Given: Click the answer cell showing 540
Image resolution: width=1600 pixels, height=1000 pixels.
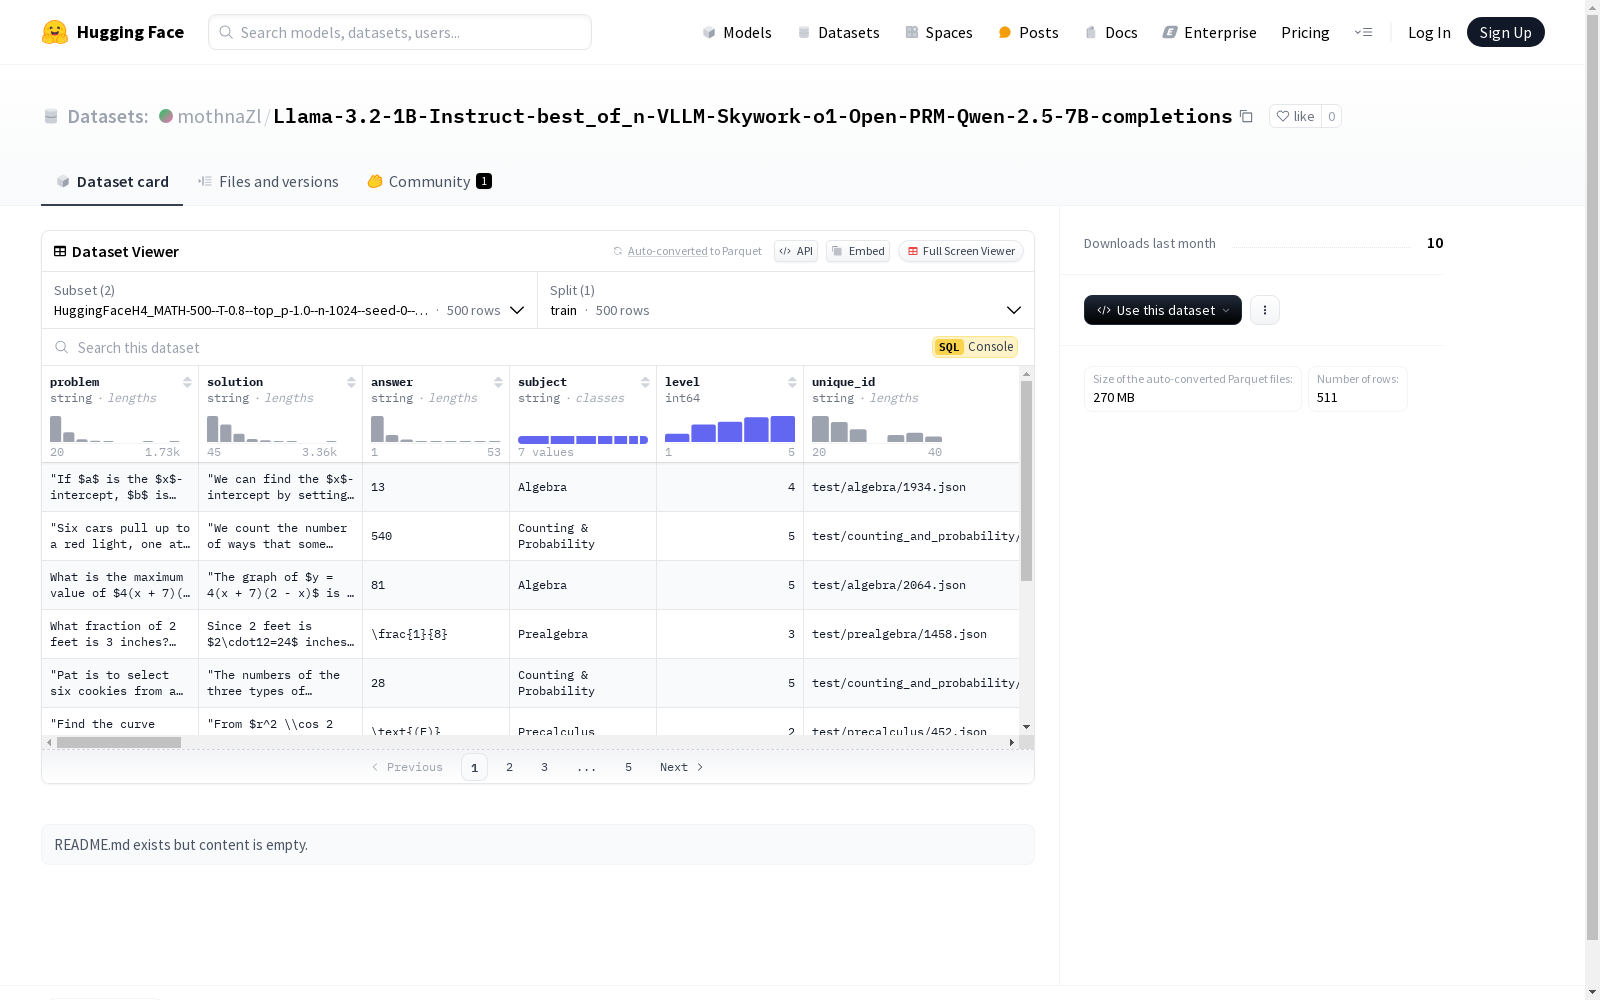Looking at the screenshot, I should (436, 536).
